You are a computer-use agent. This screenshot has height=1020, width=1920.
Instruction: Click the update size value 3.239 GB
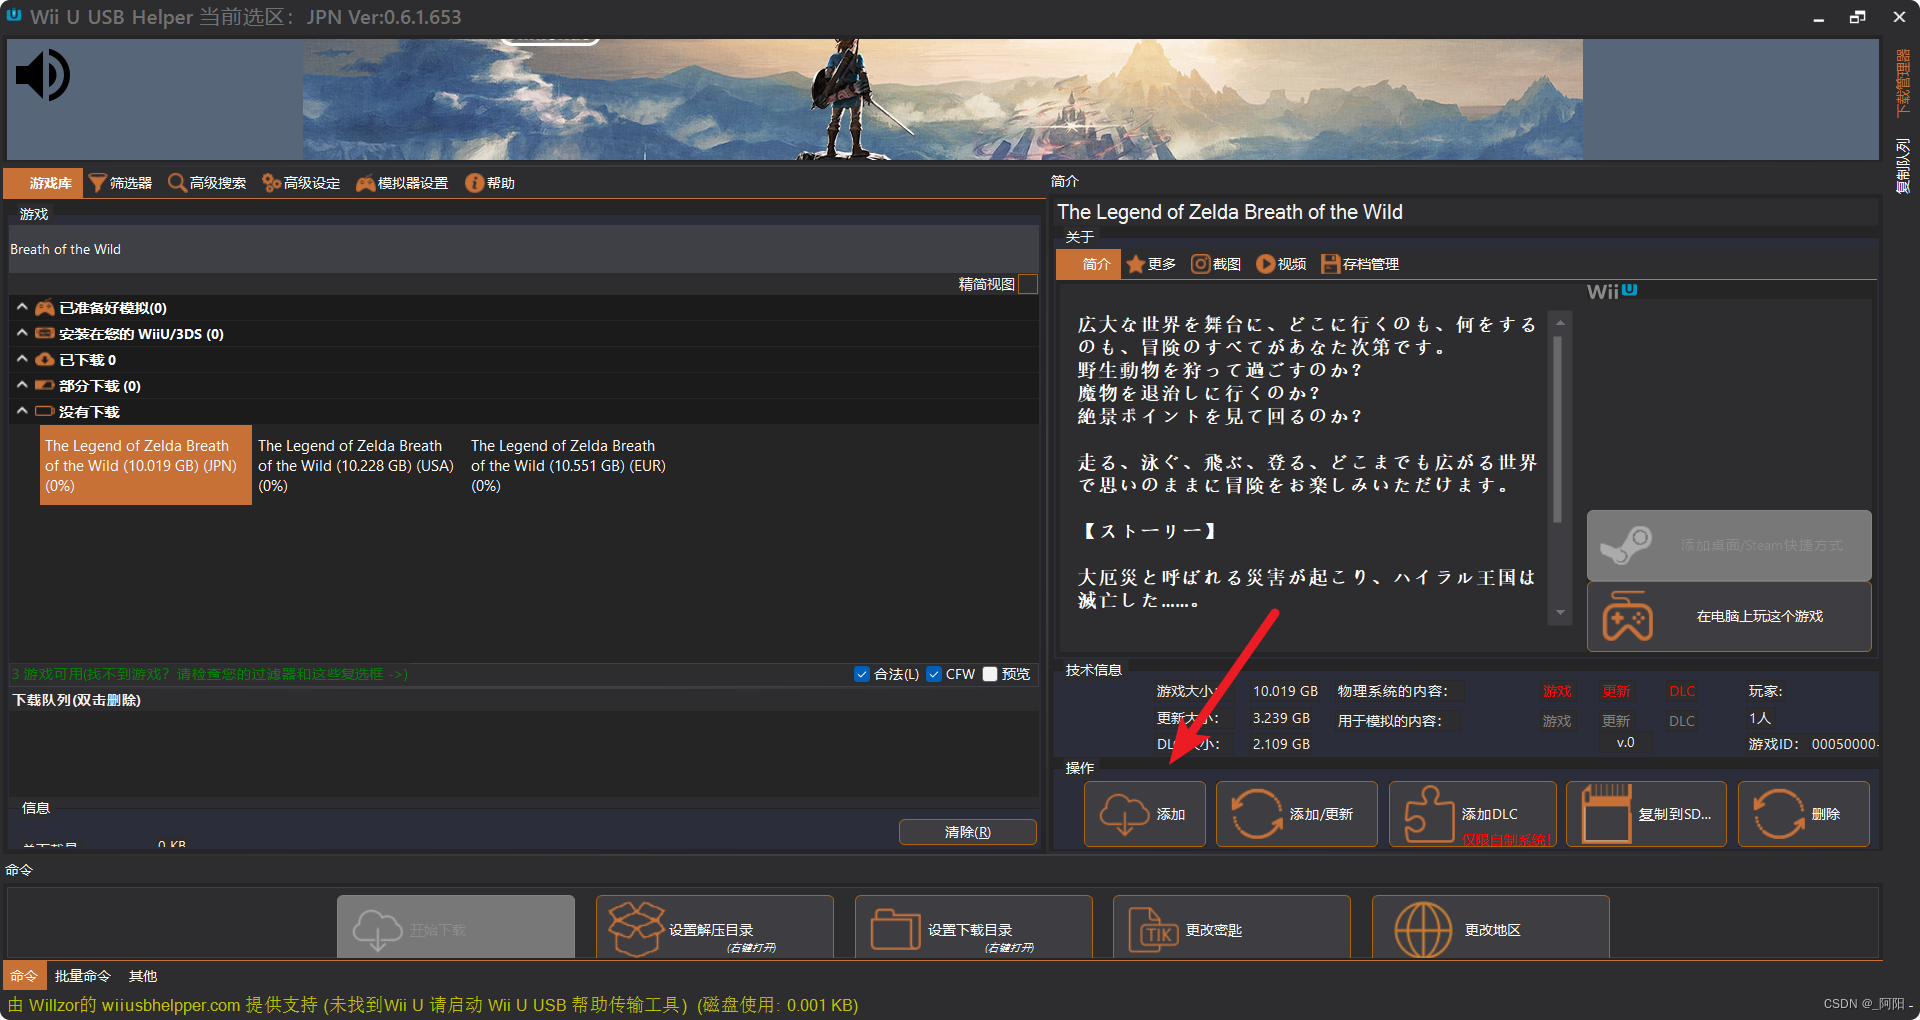click(1281, 718)
